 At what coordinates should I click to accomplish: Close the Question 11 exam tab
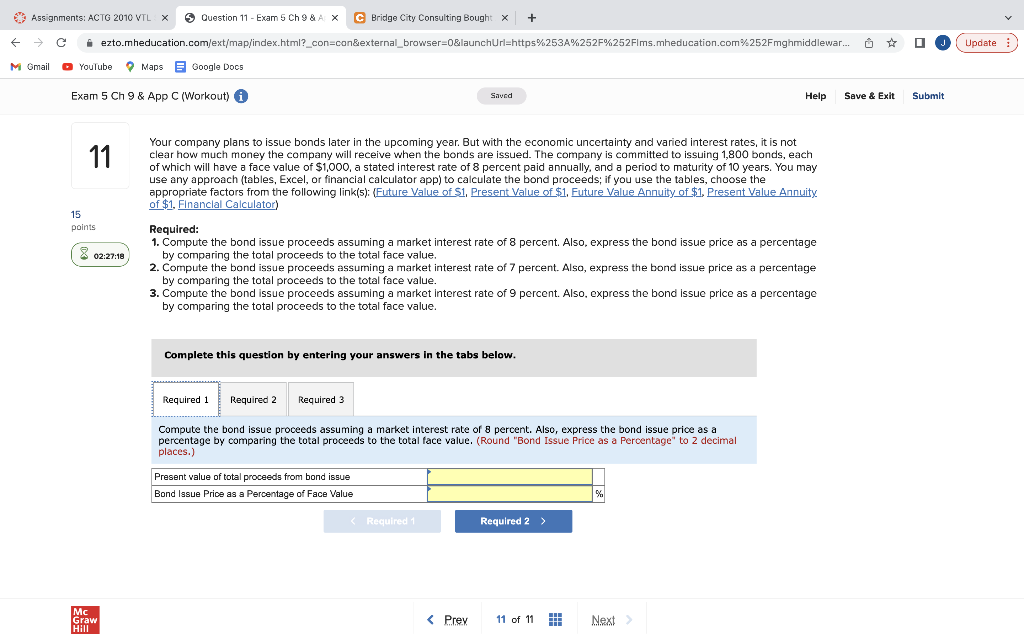[x=335, y=18]
